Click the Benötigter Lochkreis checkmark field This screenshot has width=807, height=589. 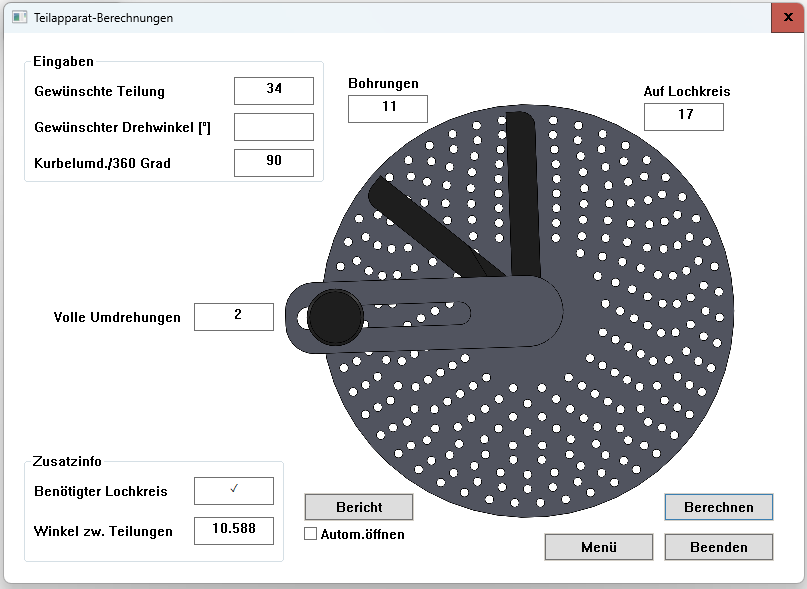pos(233,491)
